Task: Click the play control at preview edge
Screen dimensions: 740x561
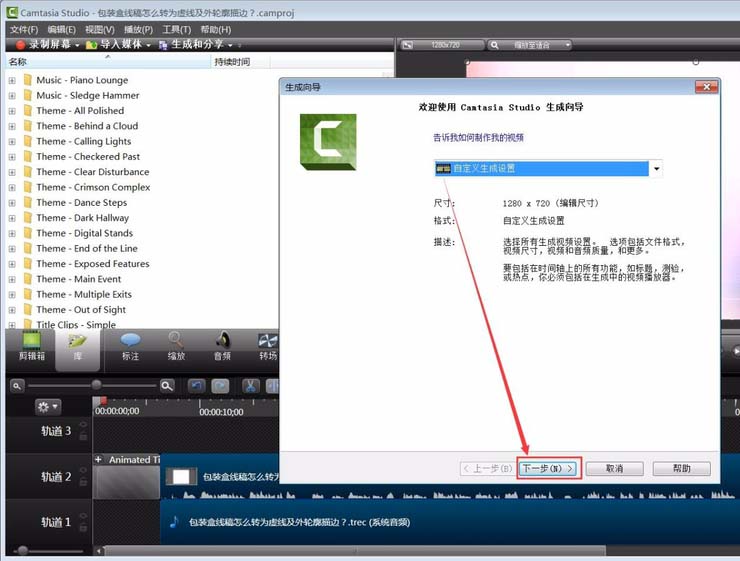Action: (x=735, y=351)
